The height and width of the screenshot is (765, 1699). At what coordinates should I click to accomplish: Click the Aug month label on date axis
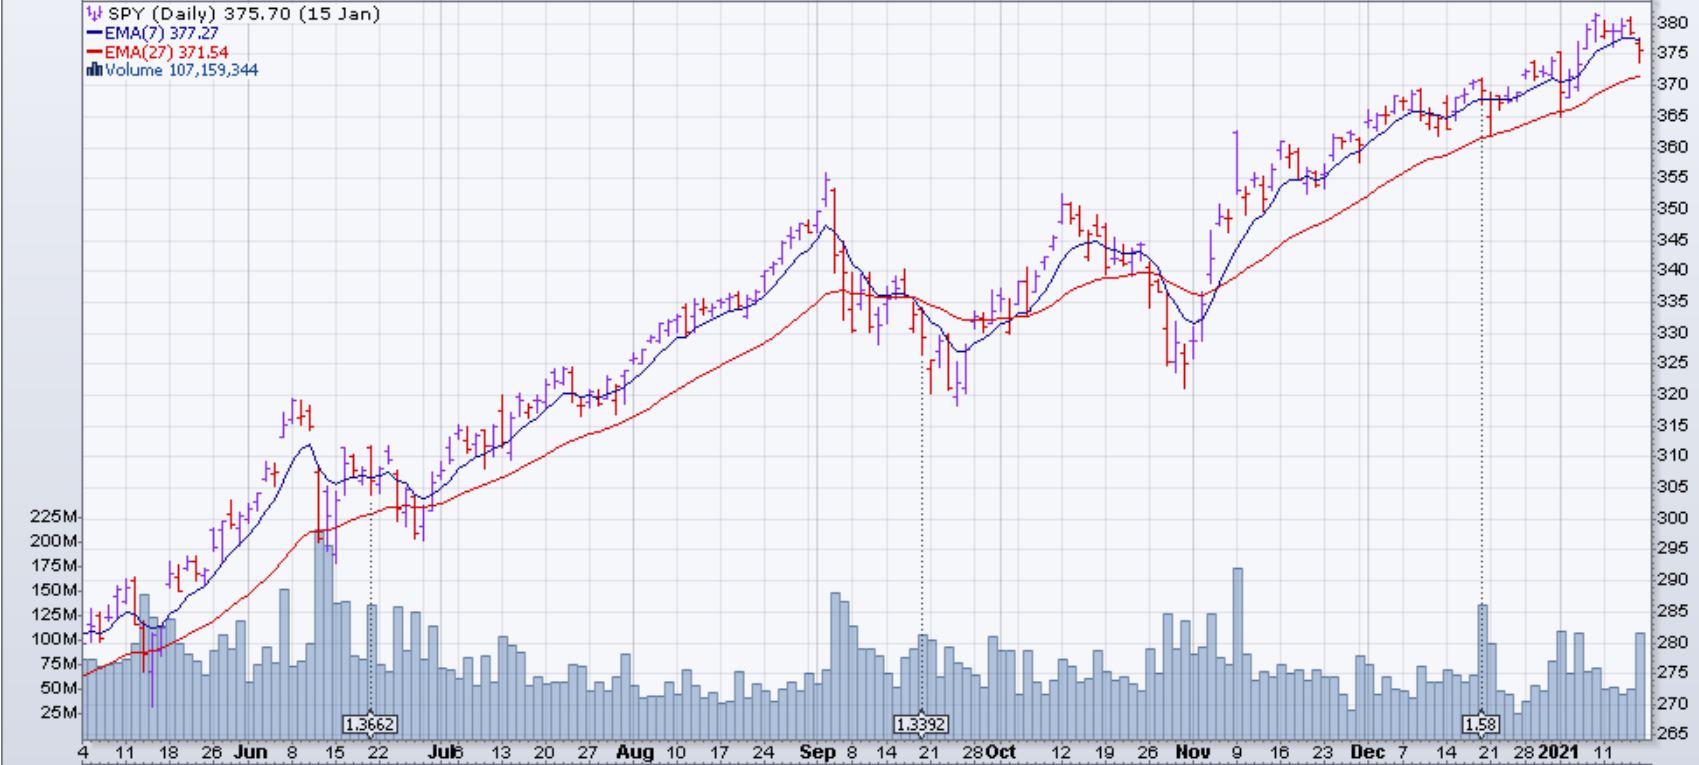point(631,752)
